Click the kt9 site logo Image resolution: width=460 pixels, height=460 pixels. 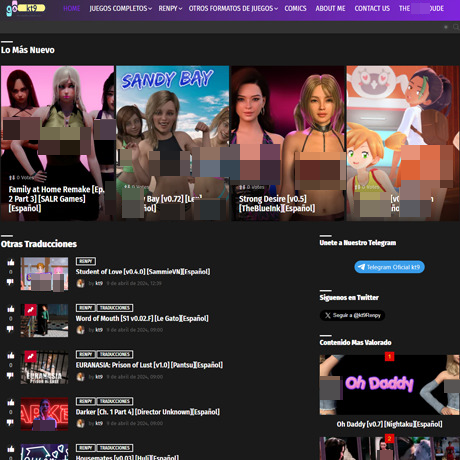[25, 8]
